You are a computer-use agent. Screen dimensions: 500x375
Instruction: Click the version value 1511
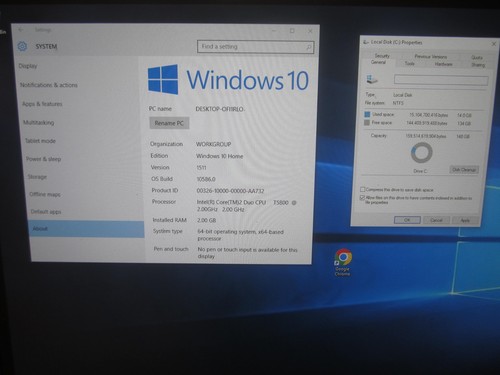[x=201, y=168]
